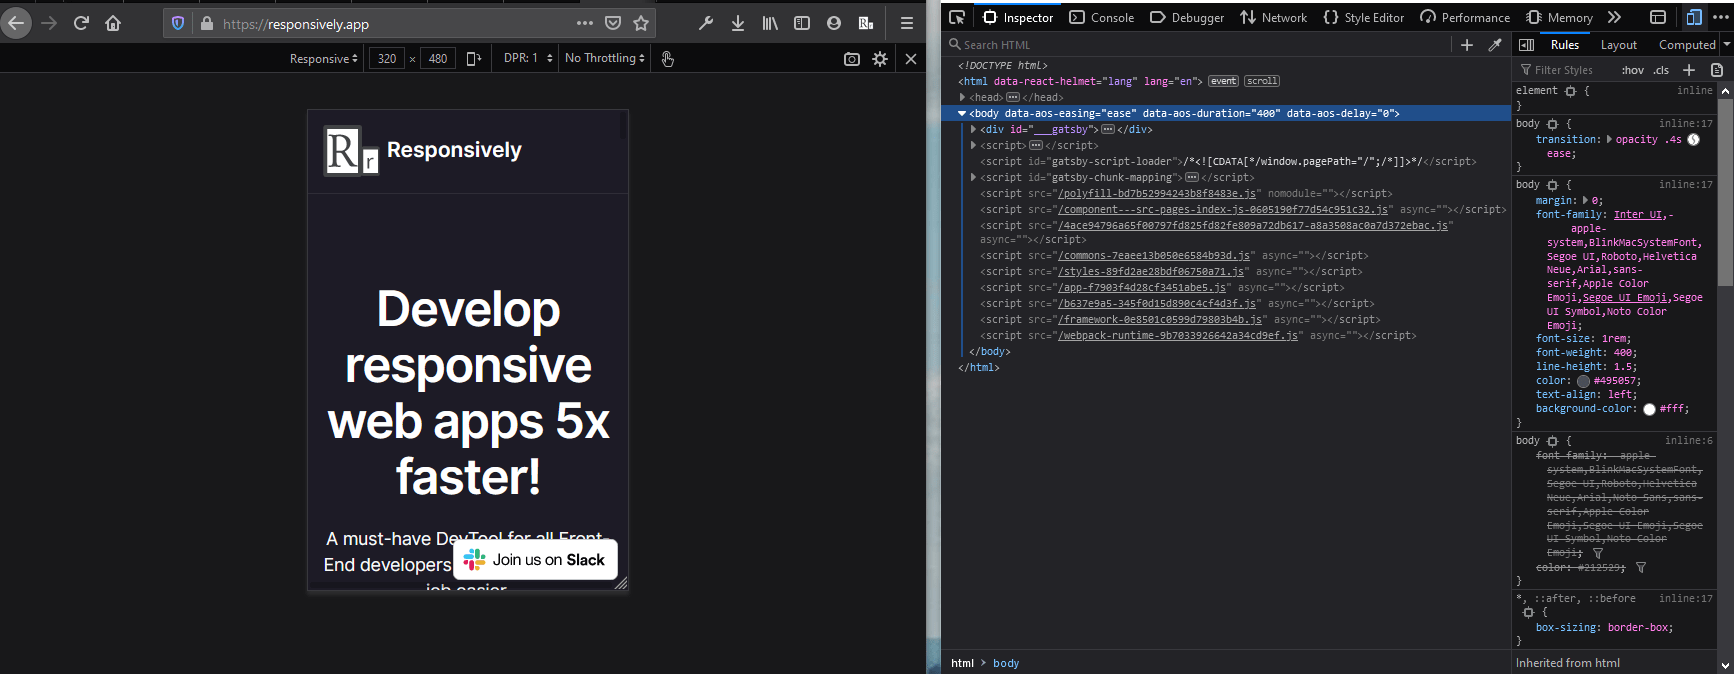The height and width of the screenshot is (674, 1734).
Task: Toggle :hov pseudo-class panel
Action: (1633, 70)
